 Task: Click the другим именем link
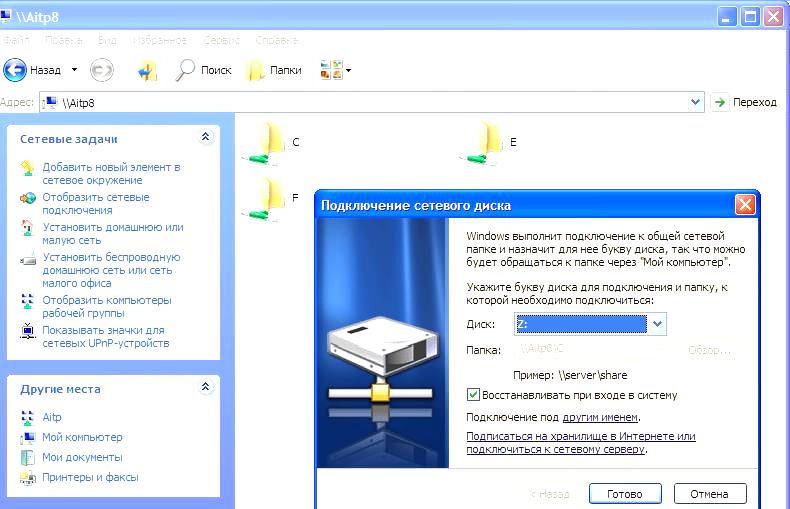pos(600,417)
